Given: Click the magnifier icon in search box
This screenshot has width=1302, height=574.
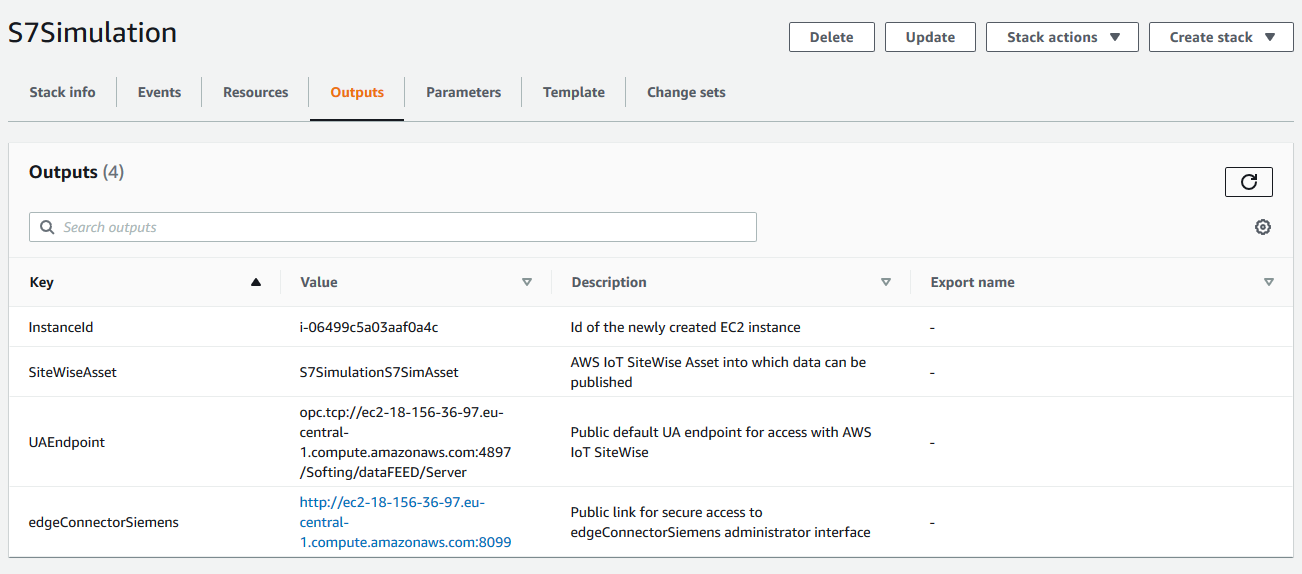Looking at the screenshot, I should click(x=47, y=227).
